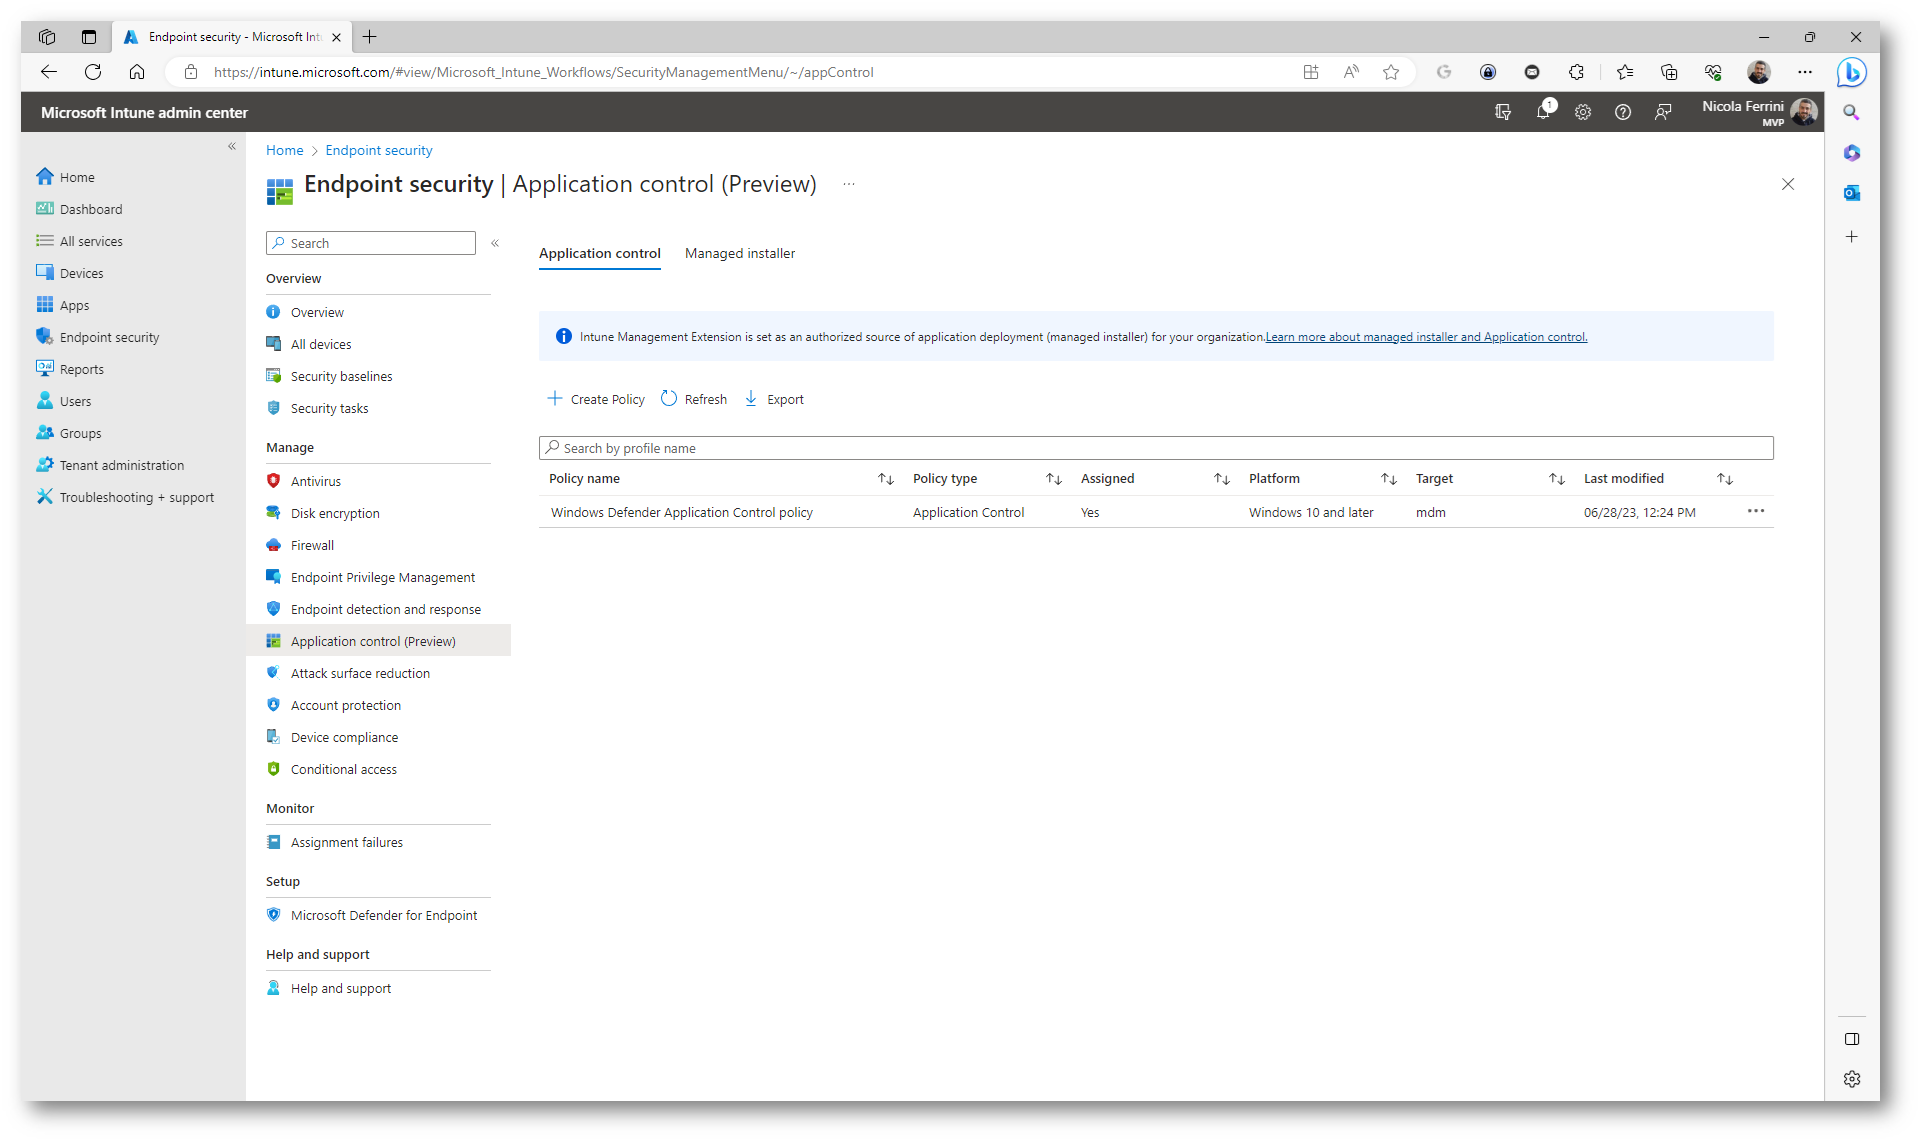This screenshot has height=1143, width=1922.
Task: Click the Endpoint security menu Search box
Action: (371, 243)
